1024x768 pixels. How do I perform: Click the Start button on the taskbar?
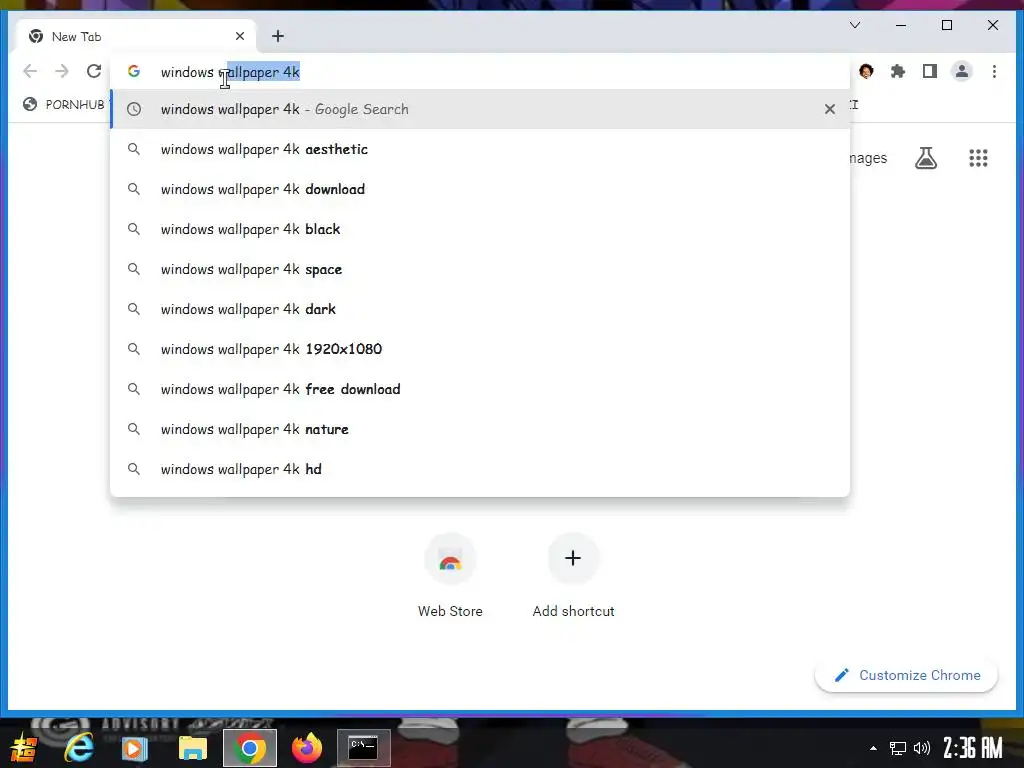coord(23,748)
